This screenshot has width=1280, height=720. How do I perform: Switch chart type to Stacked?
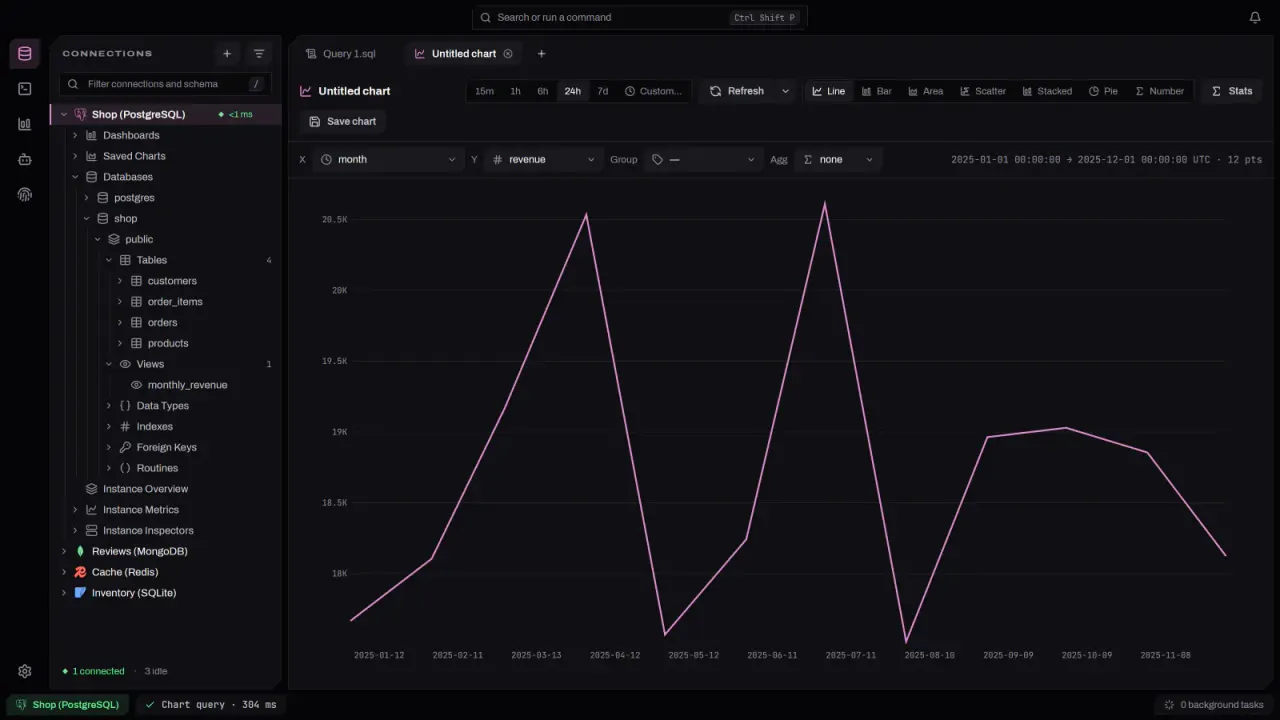pos(1047,91)
